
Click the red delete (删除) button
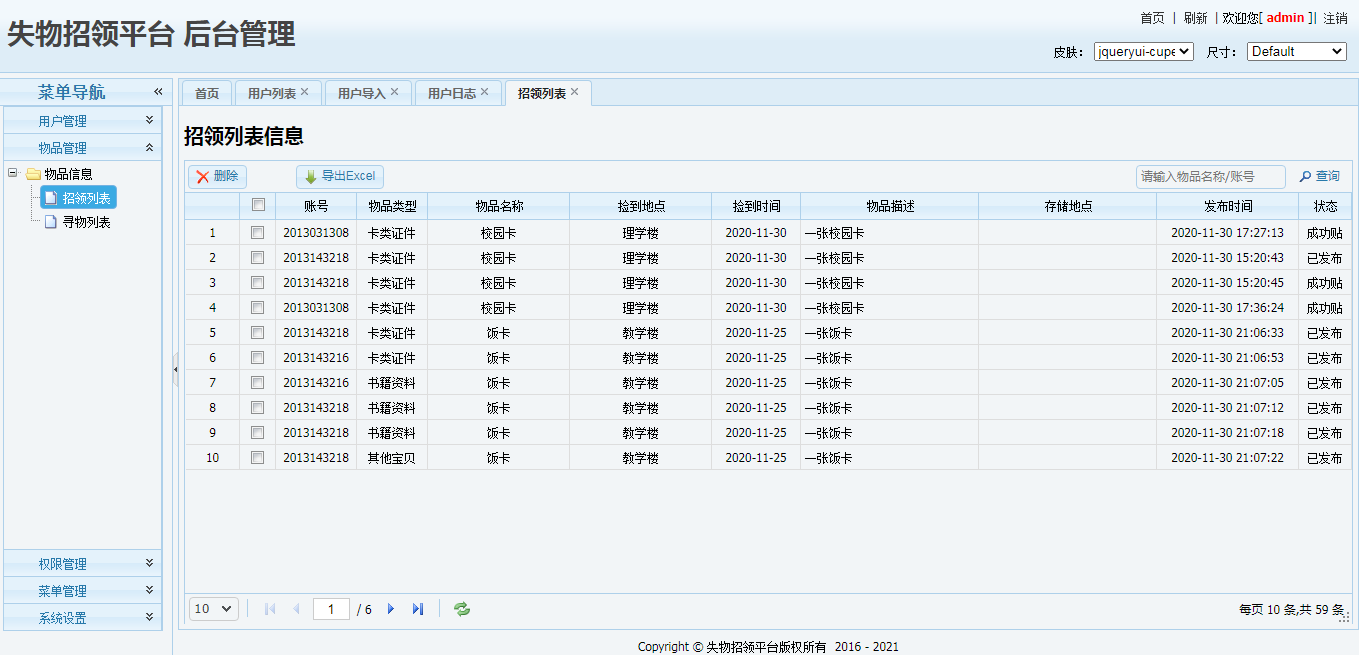[217, 177]
